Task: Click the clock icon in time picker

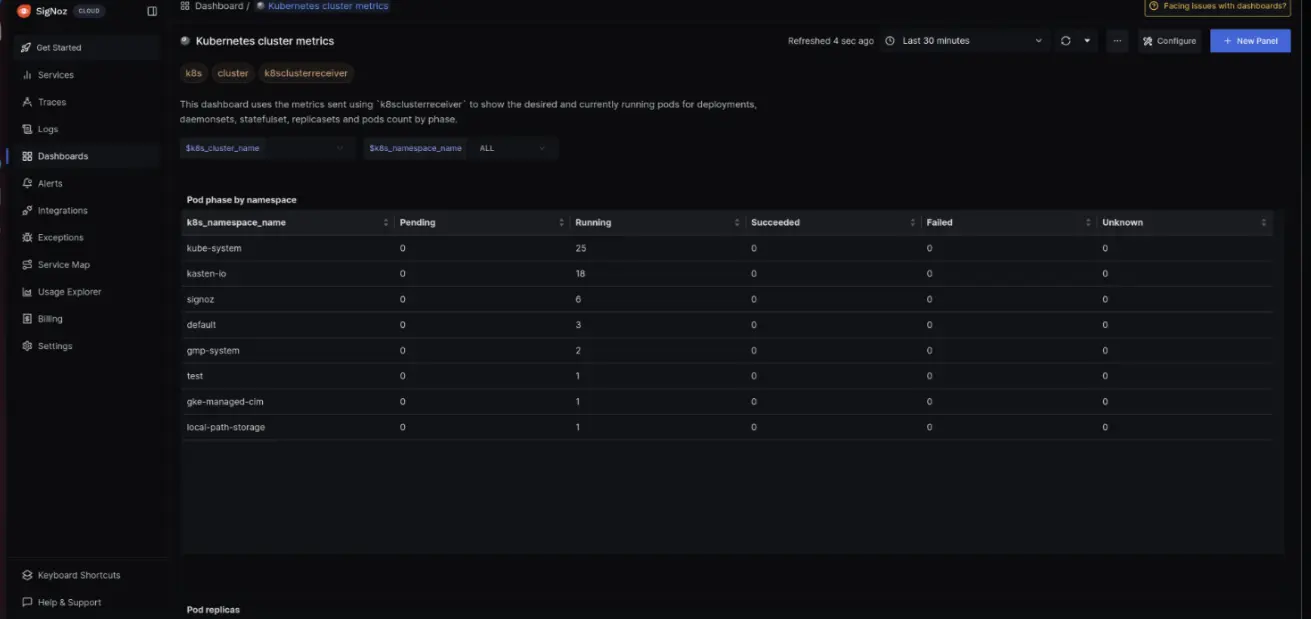Action: click(x=890, y=41)
